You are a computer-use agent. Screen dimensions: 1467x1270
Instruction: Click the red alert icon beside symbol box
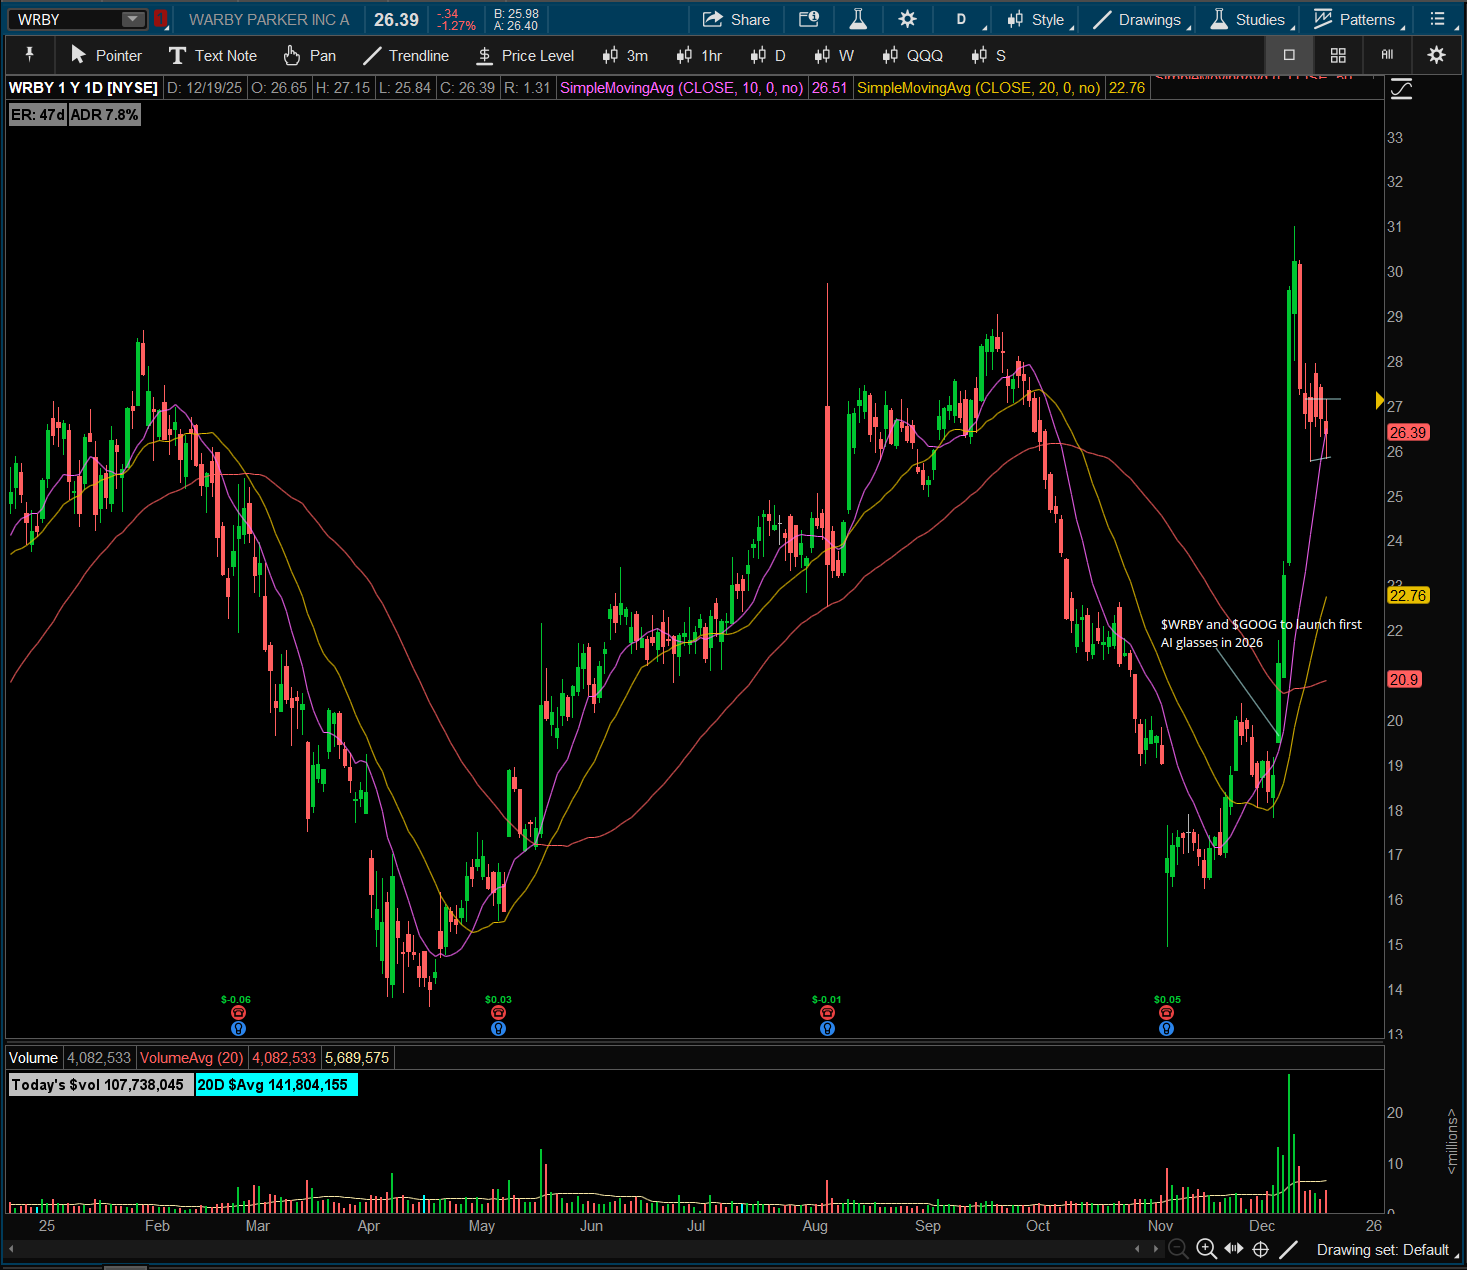[160, 19]
